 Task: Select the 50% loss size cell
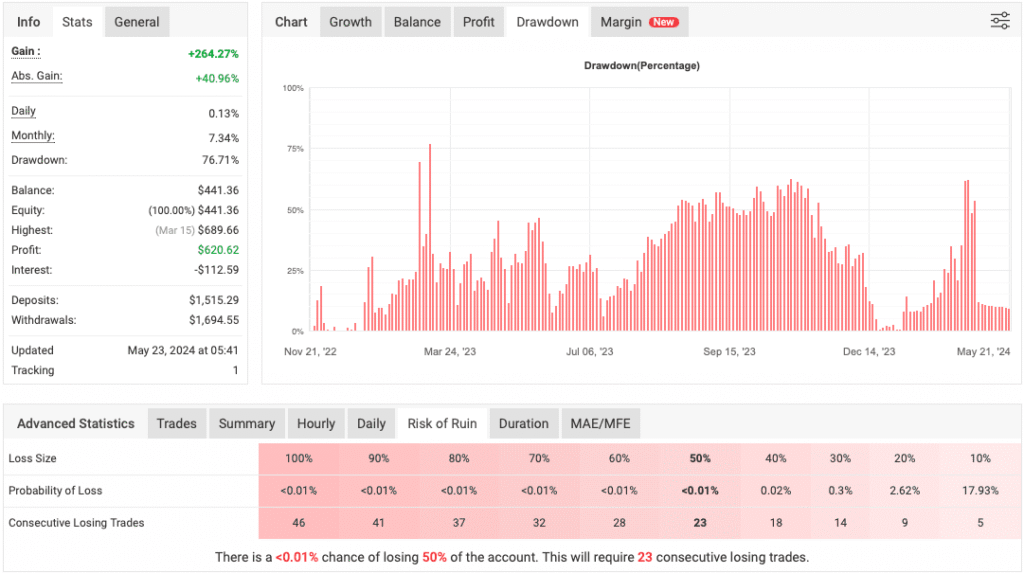coord(700,458)
